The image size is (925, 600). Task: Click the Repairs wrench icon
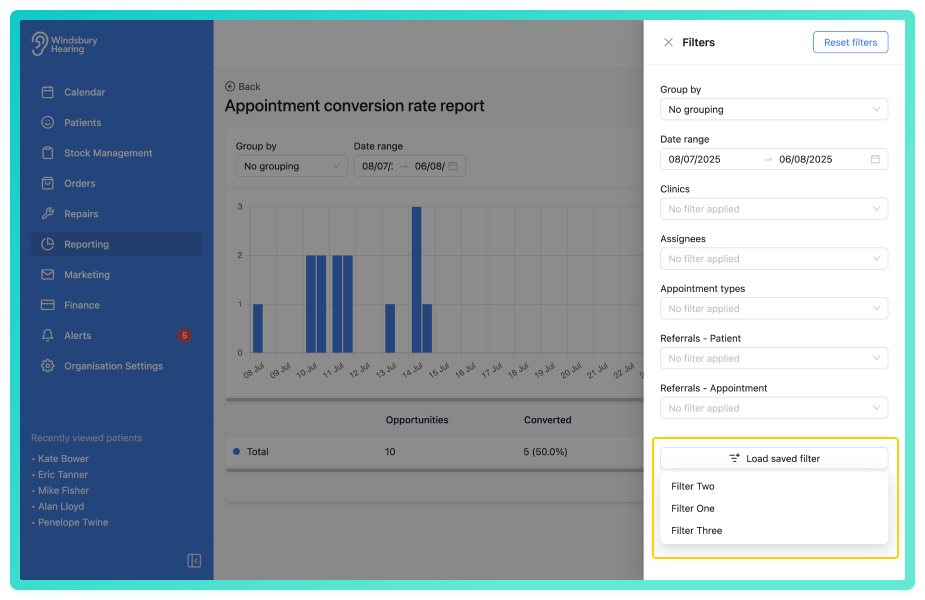[x=47, y=214]
